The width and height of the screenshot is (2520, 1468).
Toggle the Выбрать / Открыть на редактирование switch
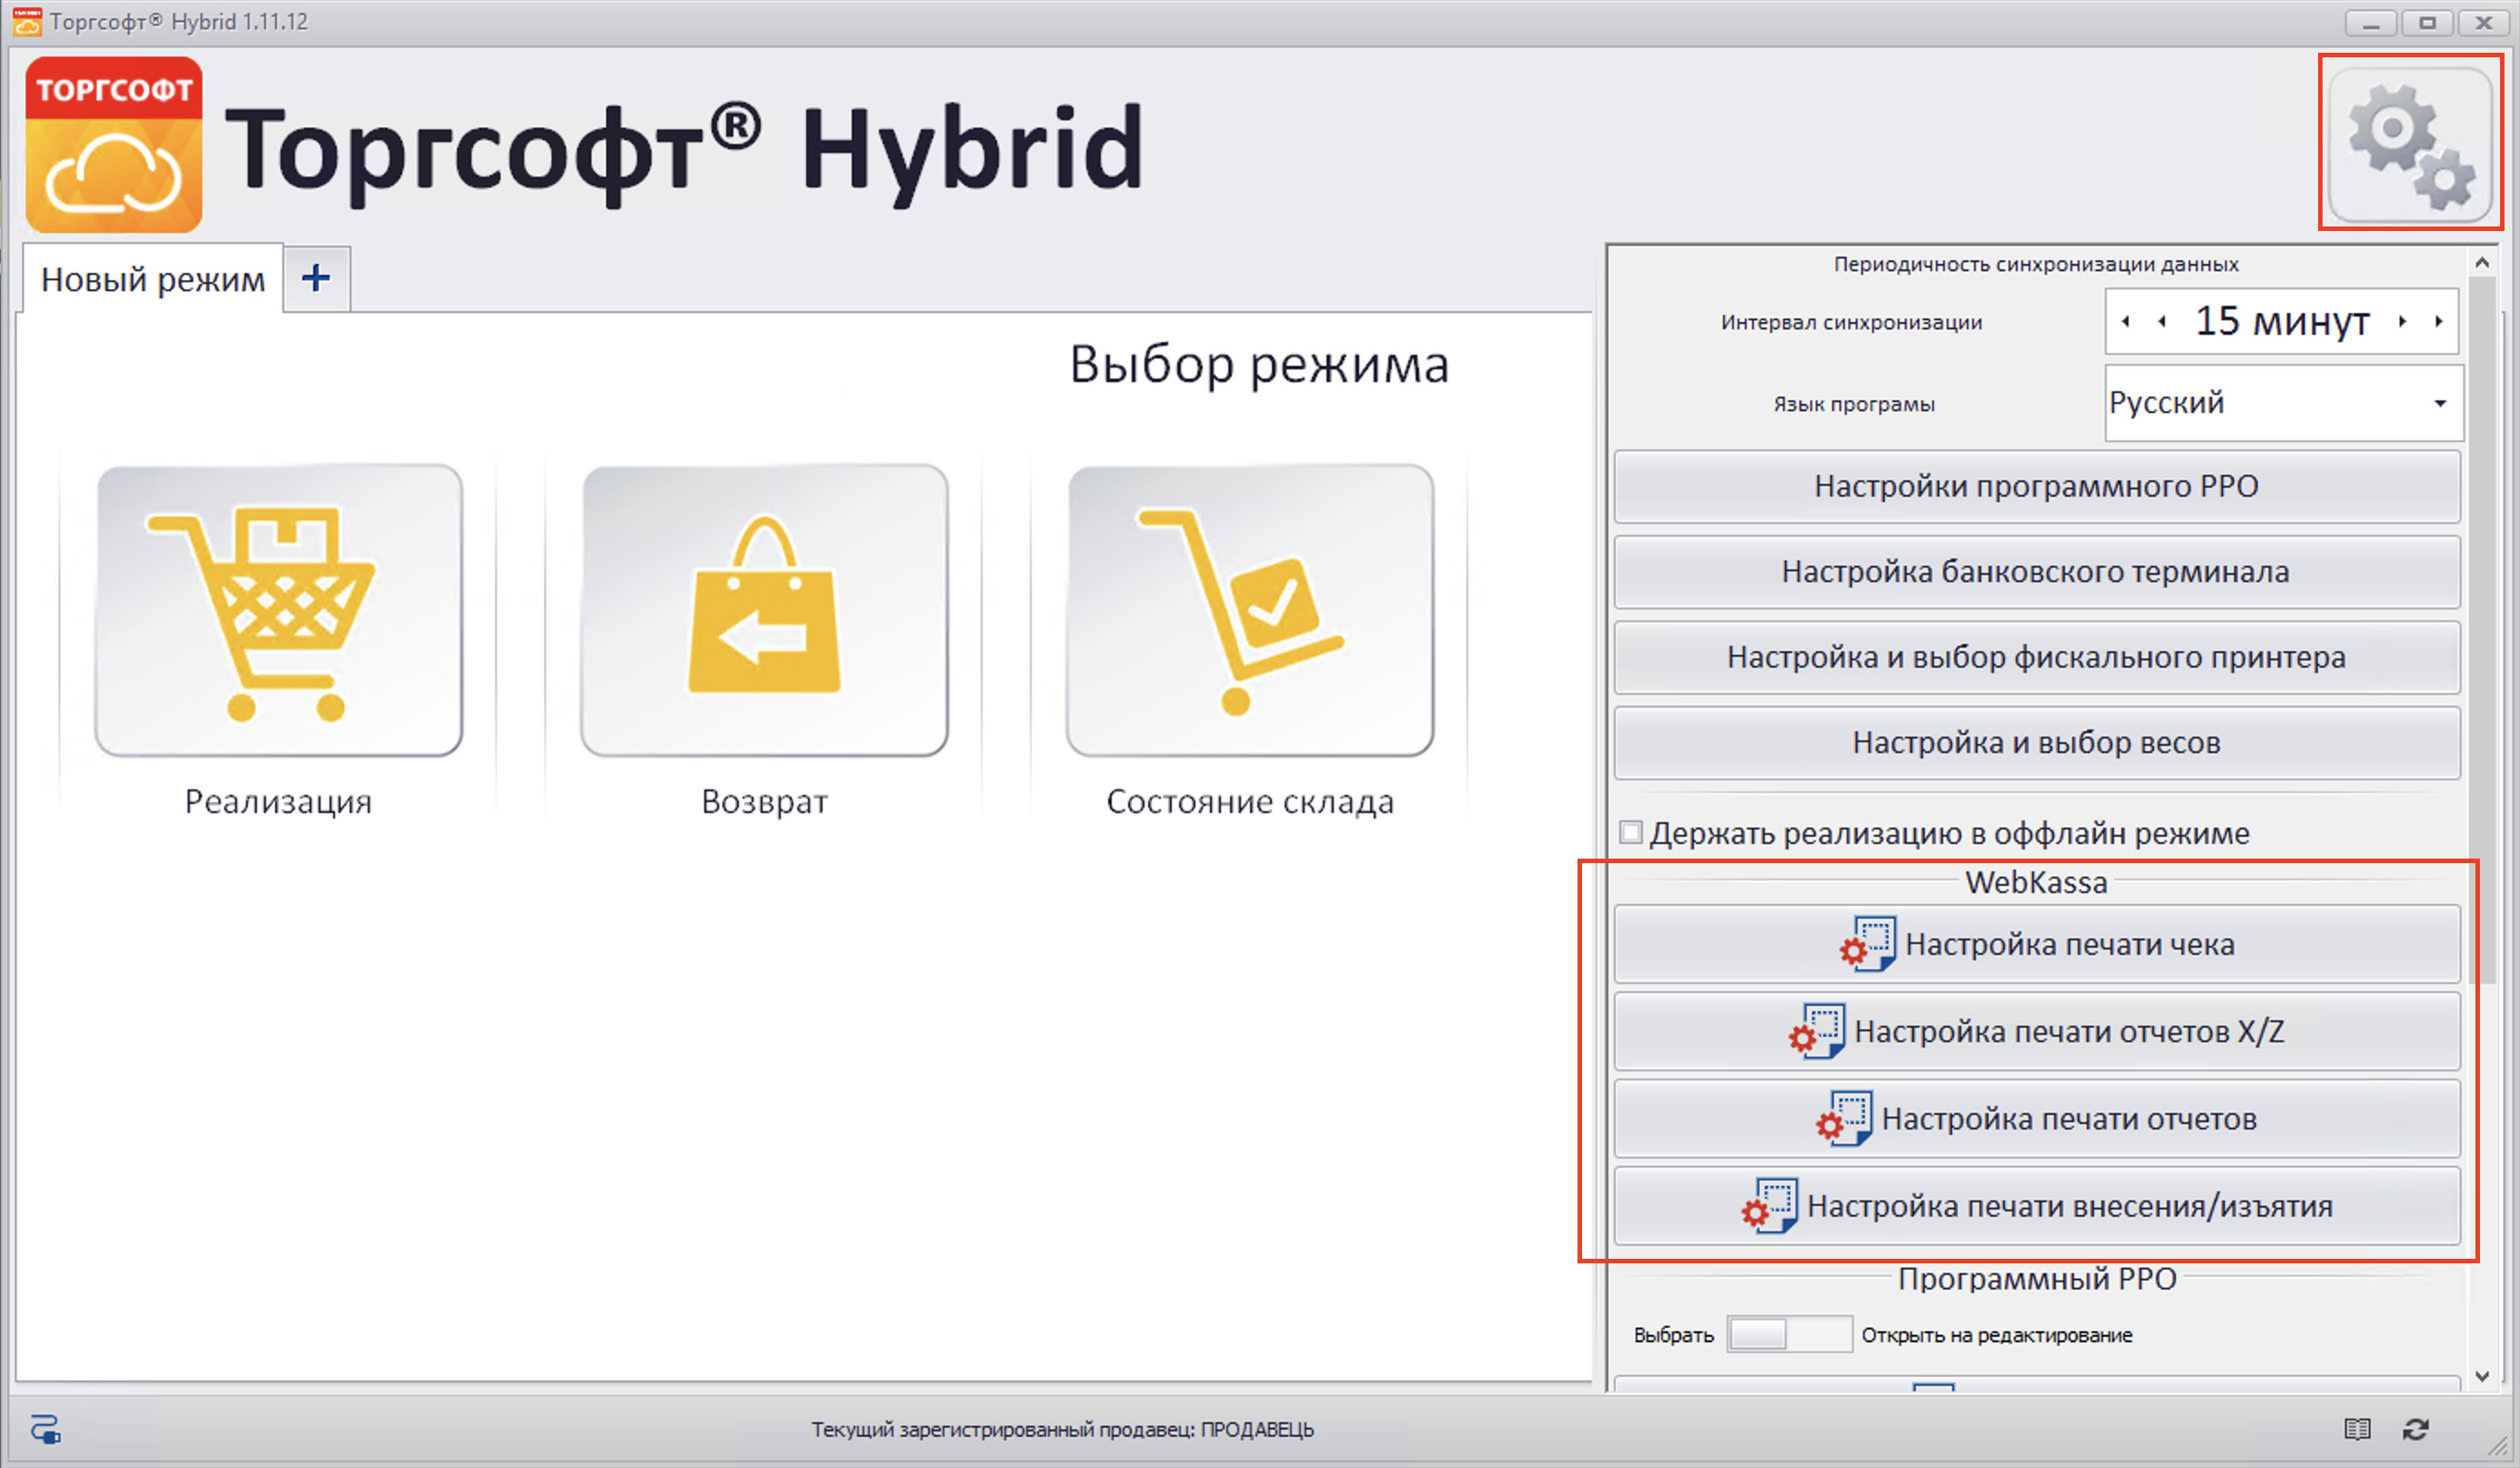pyautogui.click(x=1789, y=1334)
